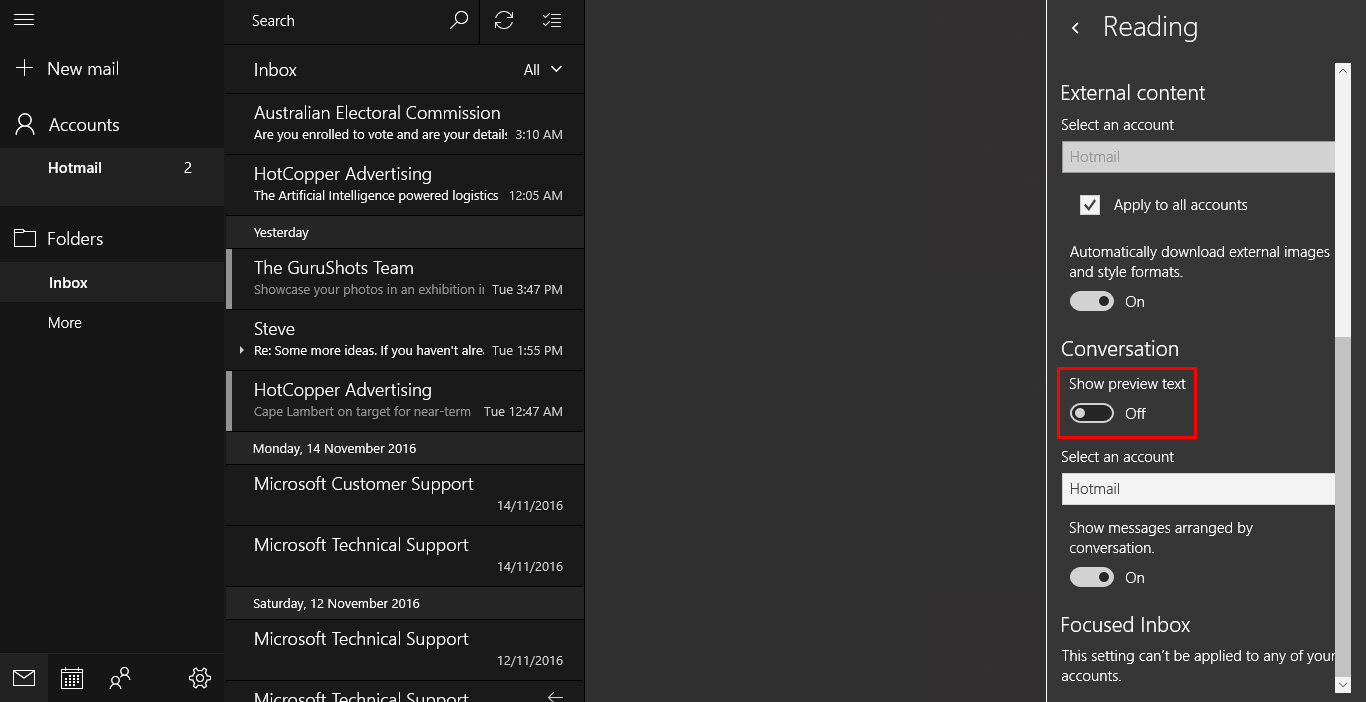The image size is (1366, 702).
Task: Click the Folders heading
Action: coord(75,238)
